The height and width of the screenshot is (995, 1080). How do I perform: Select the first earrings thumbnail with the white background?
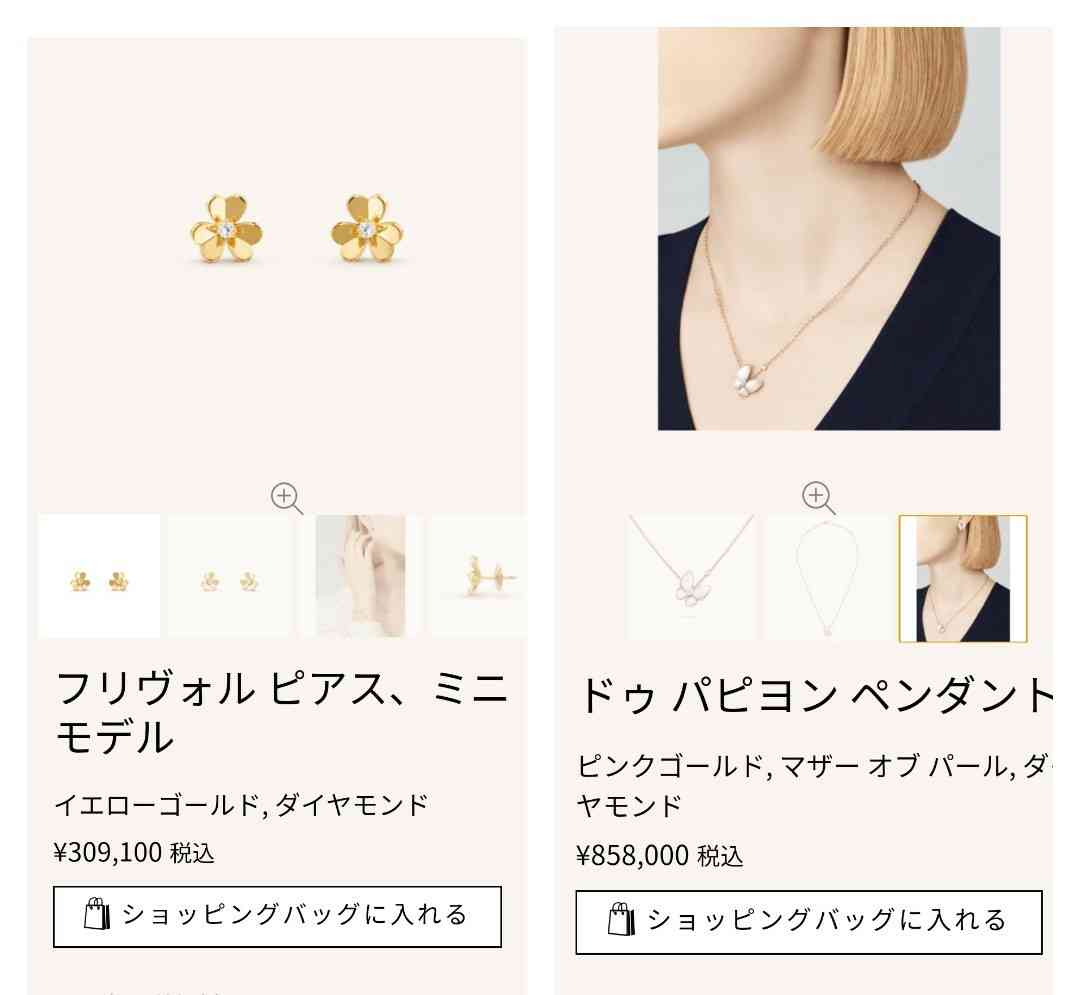click(99, 576)
